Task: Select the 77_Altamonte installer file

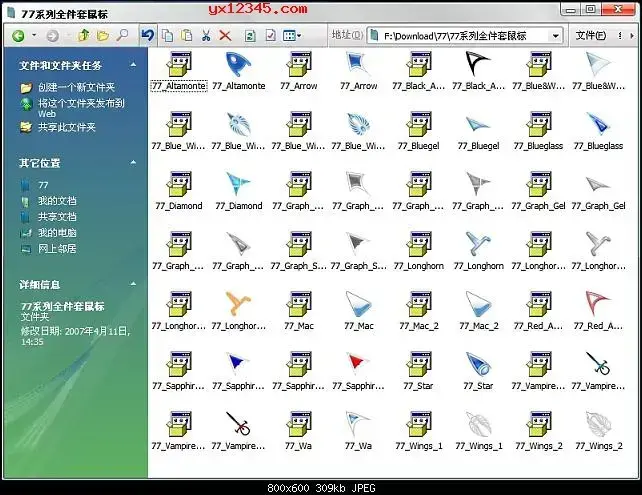Action: [x=179, y=70]
